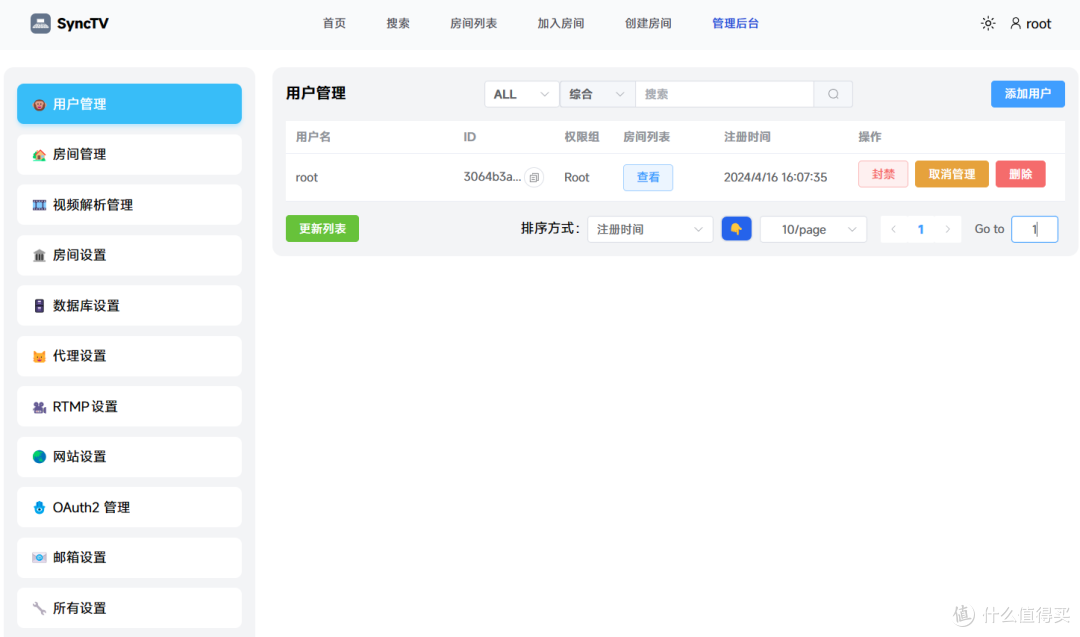
Task: Click the SyncTV logo
Action: click(x=68, y=22)
